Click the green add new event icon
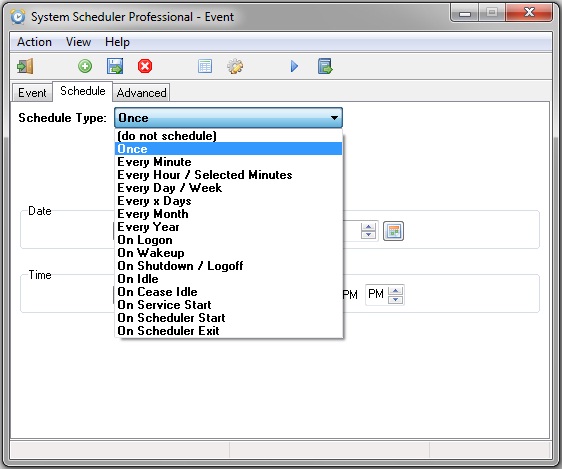The width and height of the screenshot is (562, 469). click(85, 66)
